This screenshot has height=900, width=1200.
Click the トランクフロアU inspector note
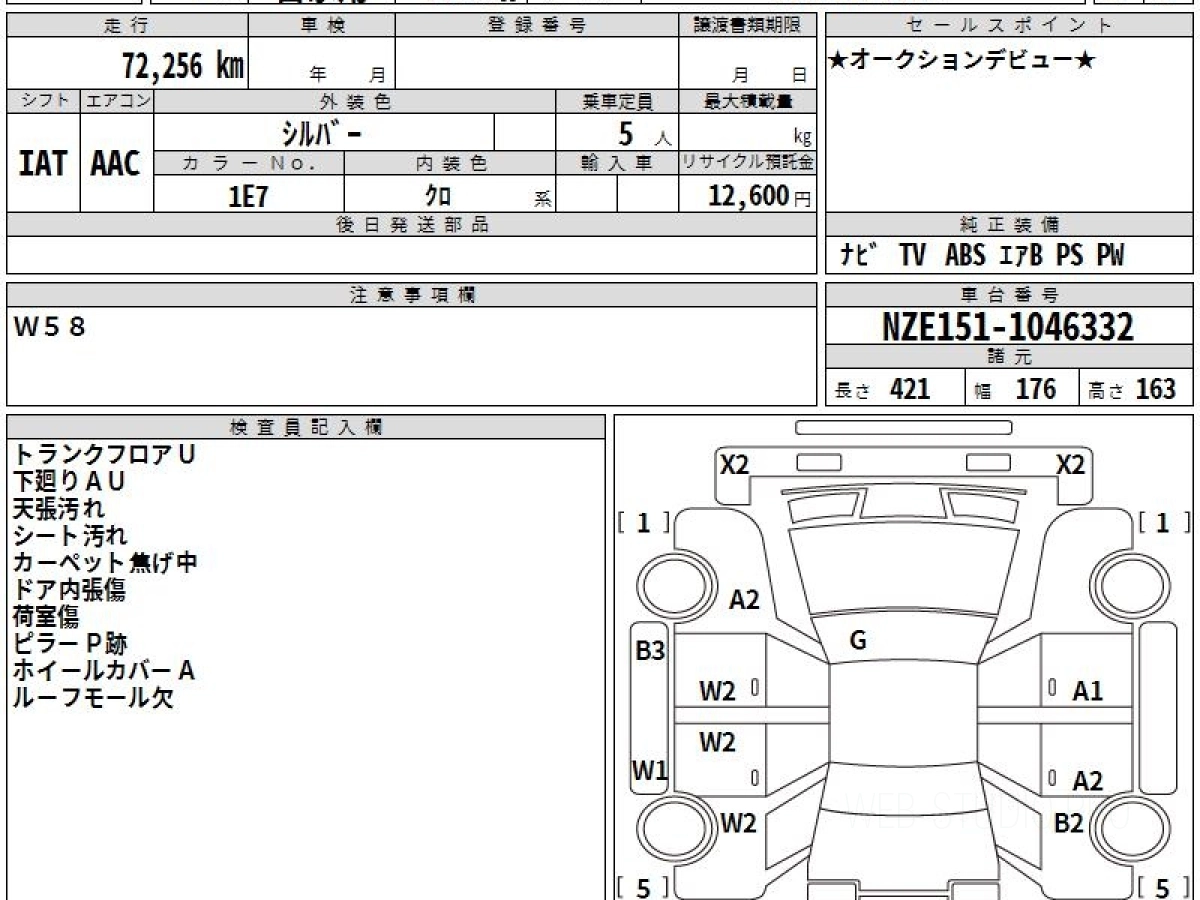(x=104, y=454)
